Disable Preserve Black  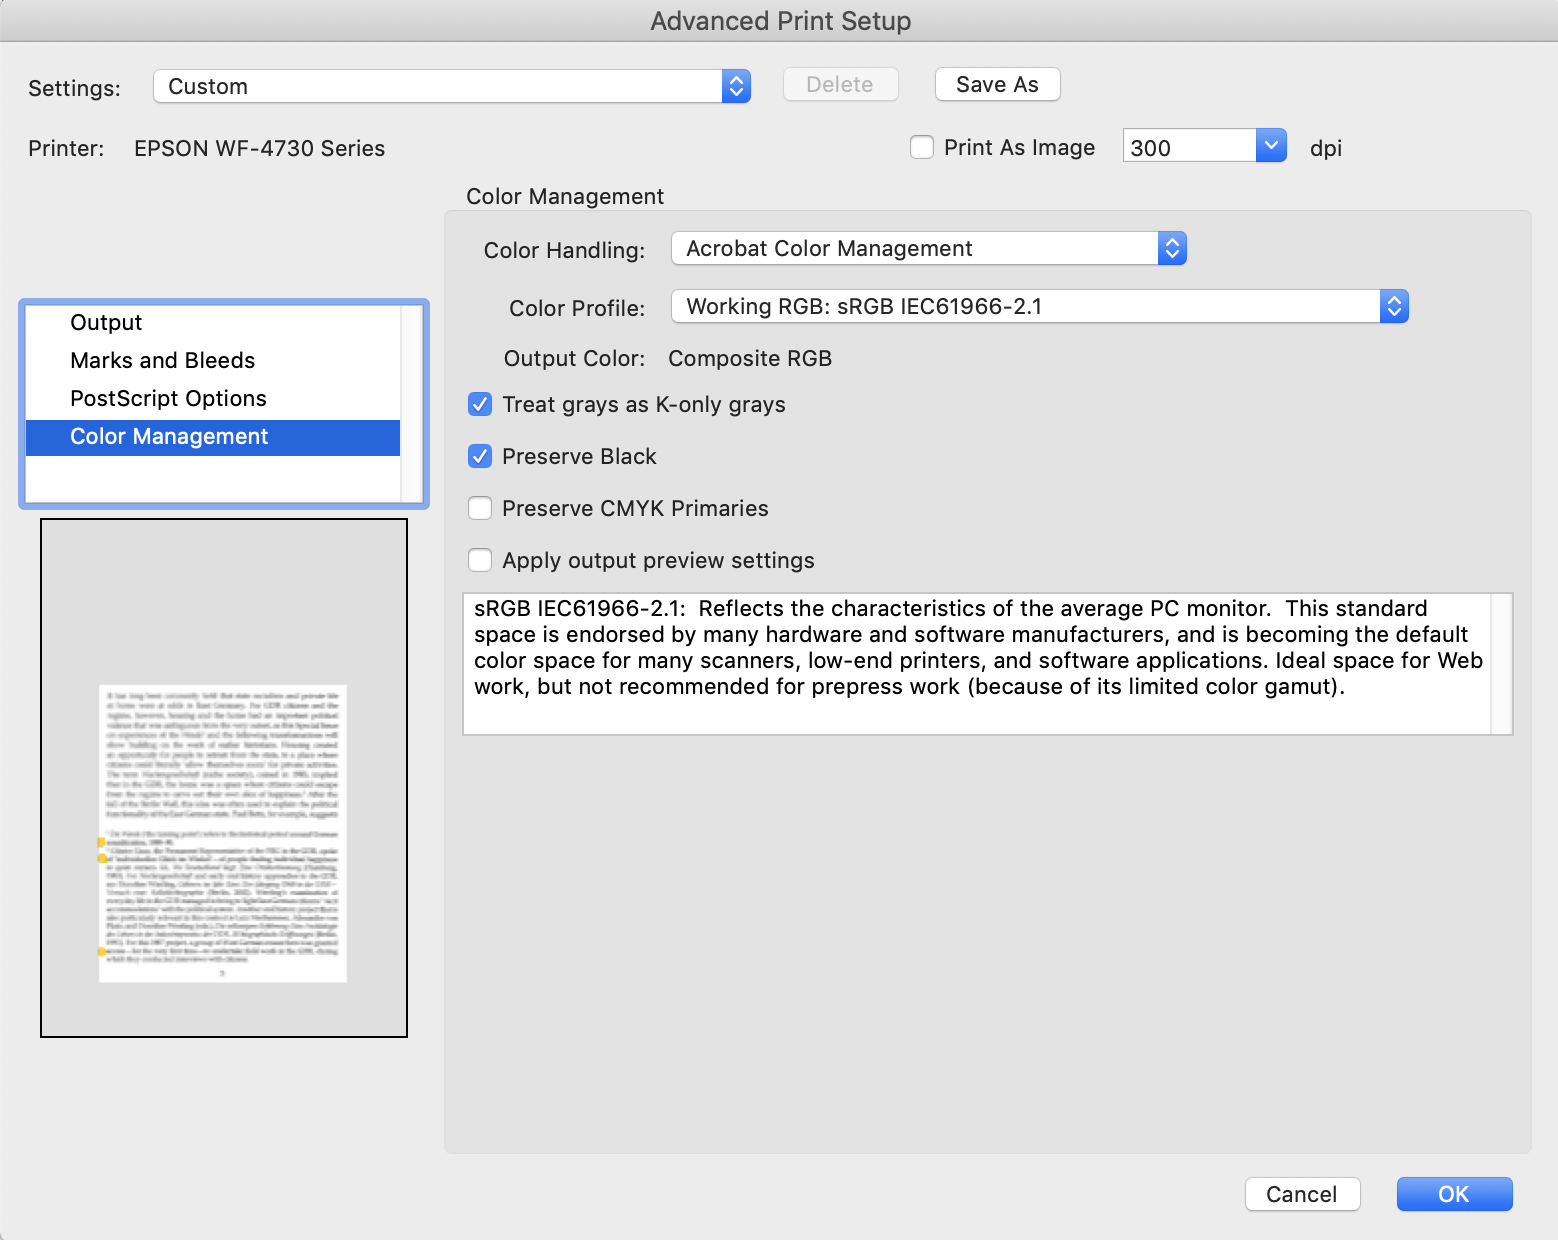[x=480, y=456]
